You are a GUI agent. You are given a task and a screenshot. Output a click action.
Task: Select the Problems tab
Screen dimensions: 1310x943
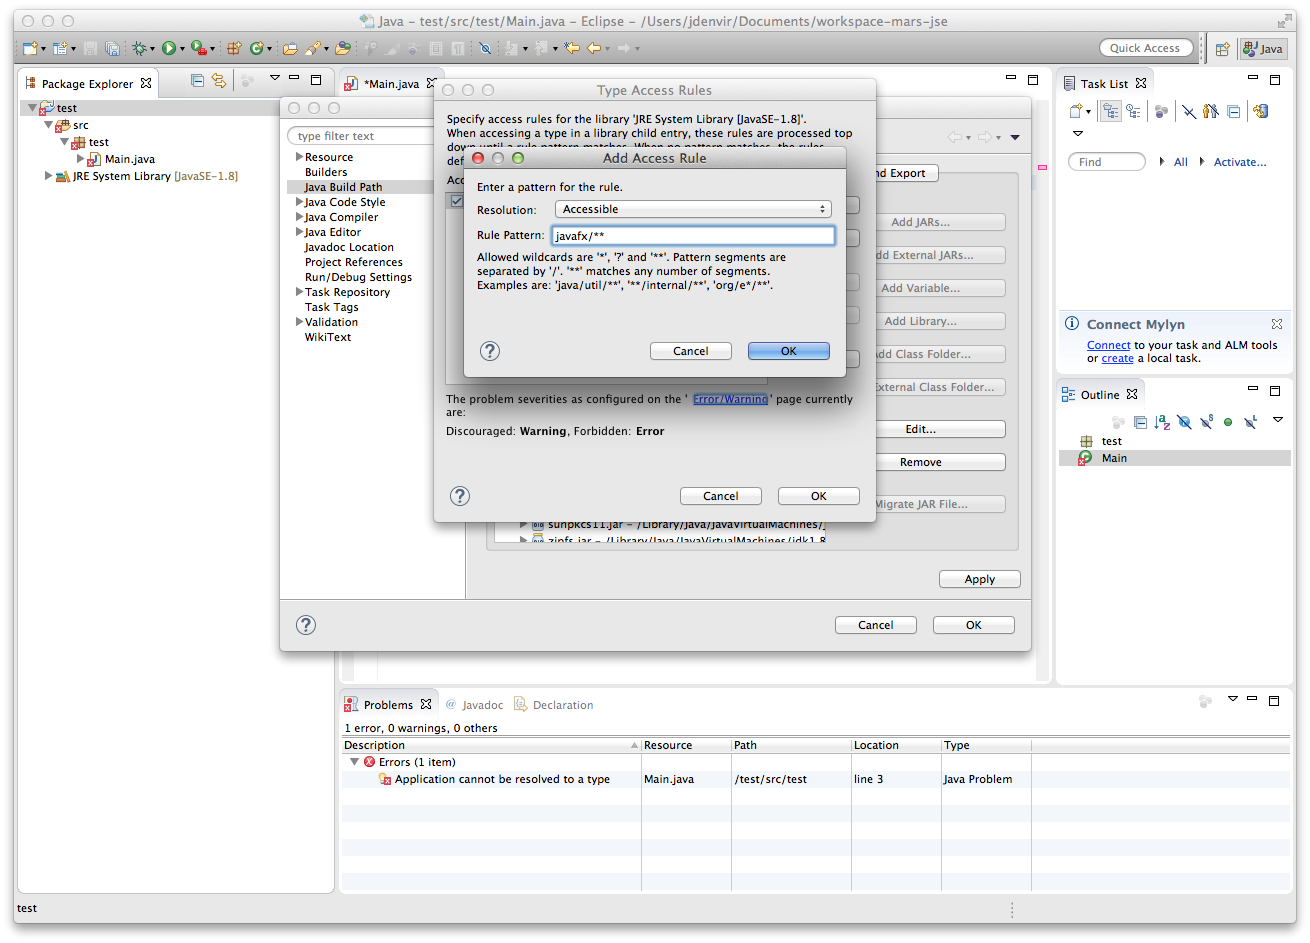388,705
